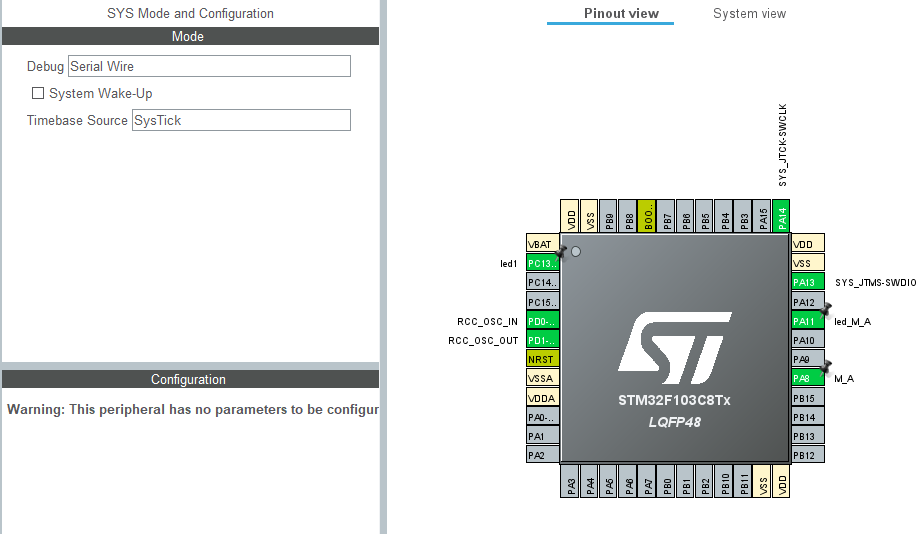The height and width of the screenshot is (534, 924).
Task: Click the BOOT0 pin on the top edge
Action: 648,216
